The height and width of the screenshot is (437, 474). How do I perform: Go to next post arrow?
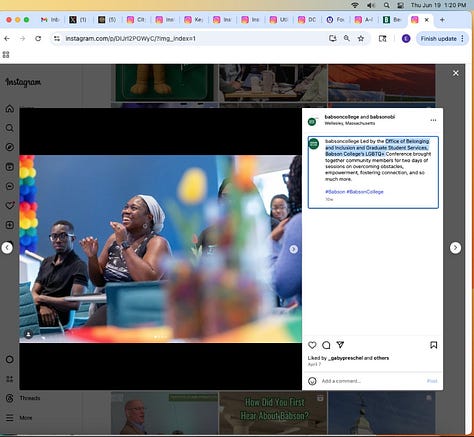click(455, 248)
